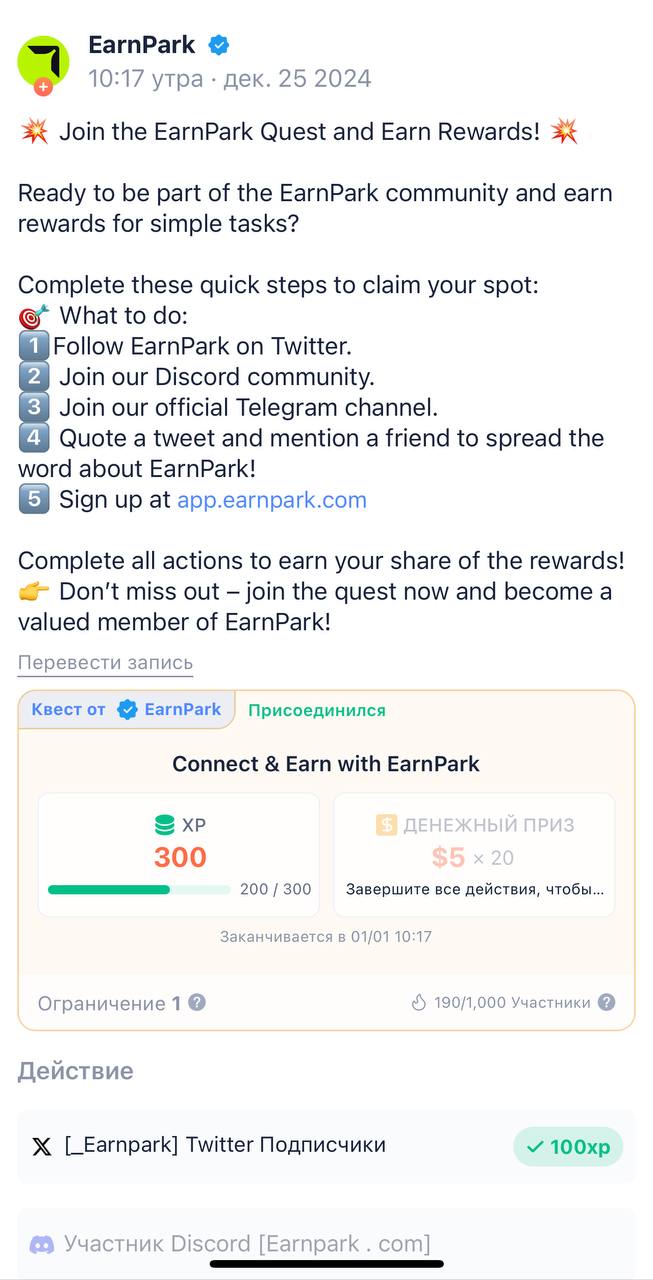Screen dimensions: 653x1280
Task: Open the help icon next to Участники
Action: [x=606, y=1002]
